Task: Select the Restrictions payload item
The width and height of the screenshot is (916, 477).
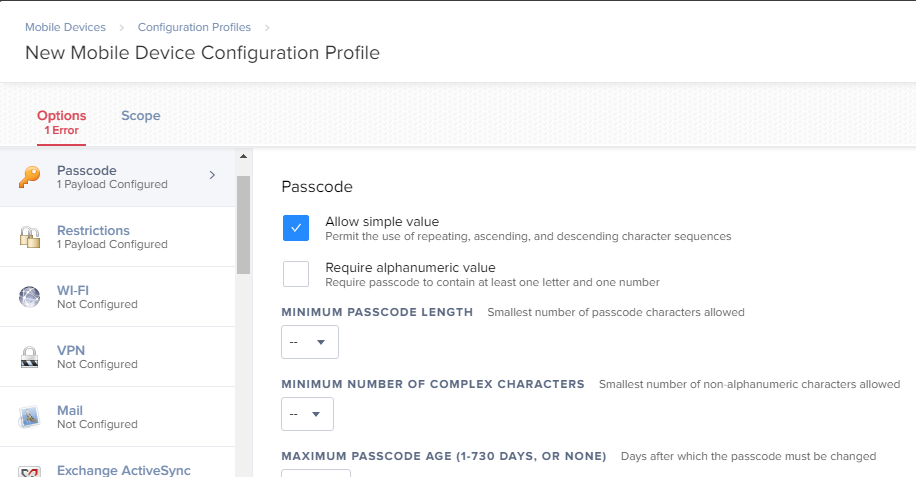Action: point(117,237)
